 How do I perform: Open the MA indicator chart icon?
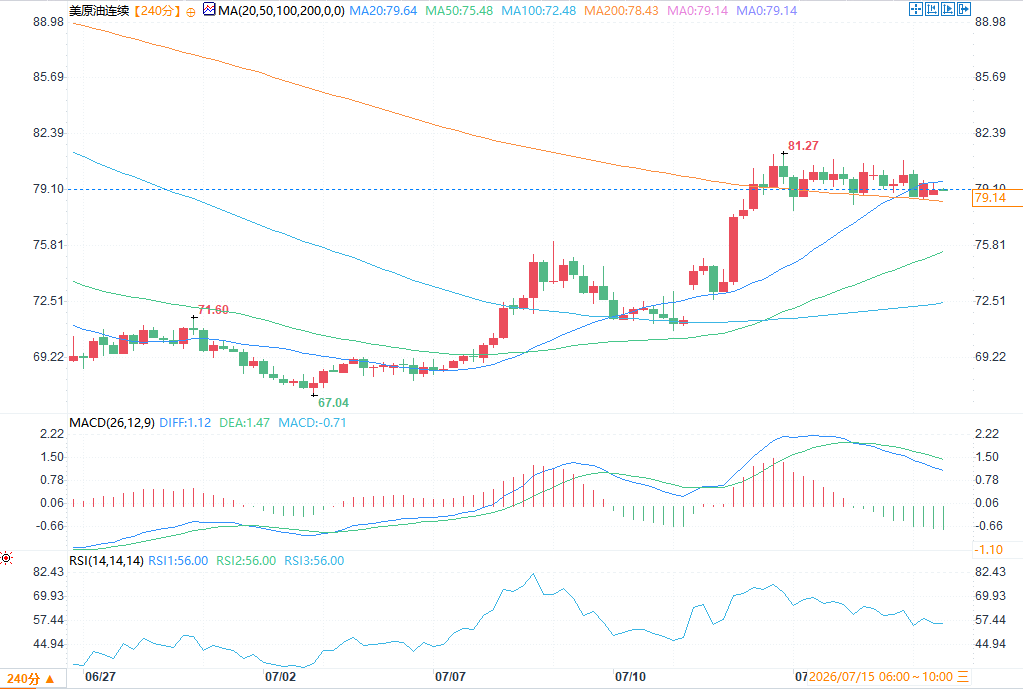coord(209,10)
